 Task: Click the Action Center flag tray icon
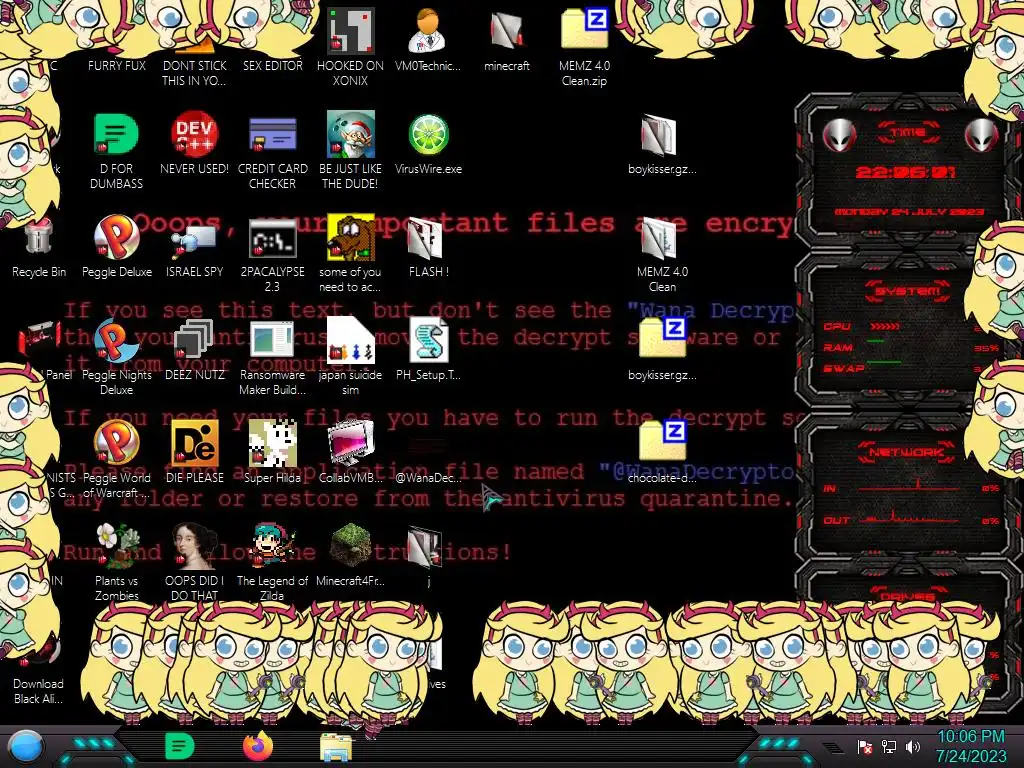pos(865,747)
